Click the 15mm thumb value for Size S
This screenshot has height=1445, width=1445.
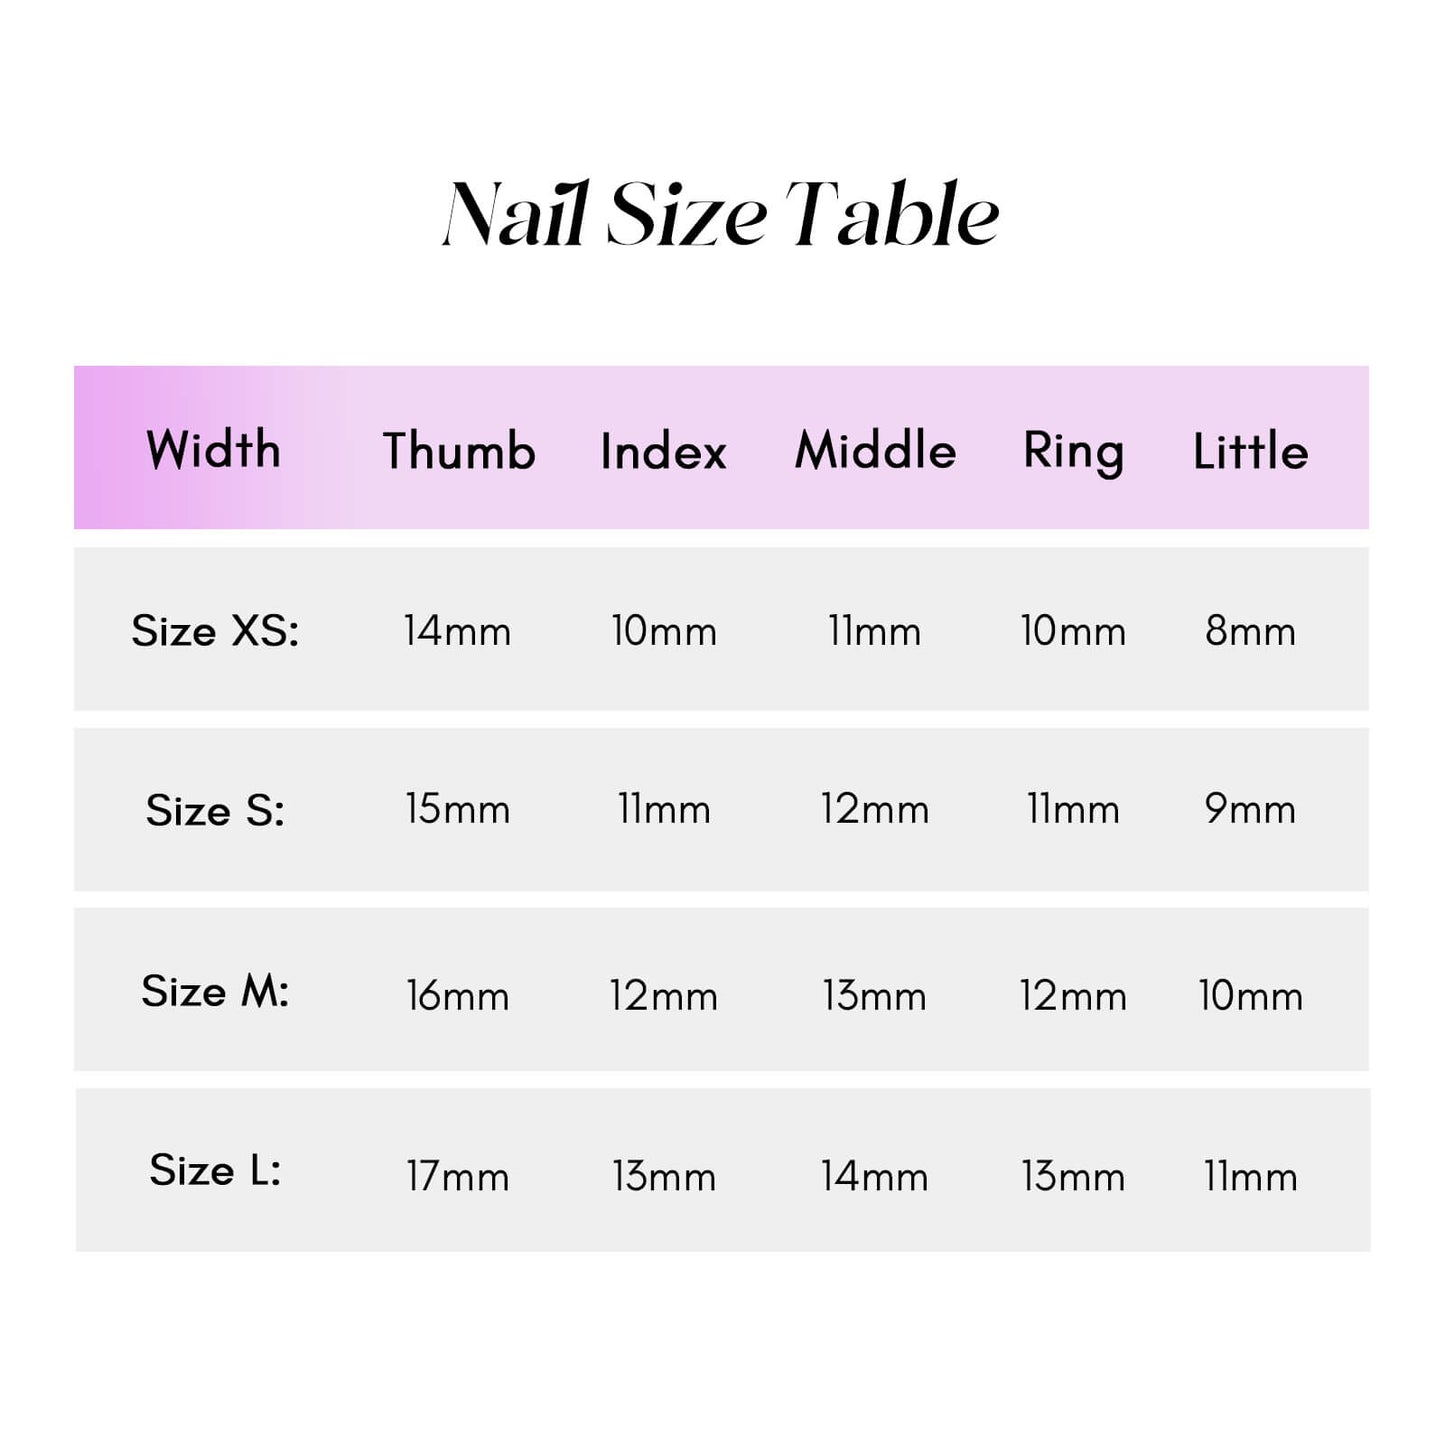coord(457,809)
